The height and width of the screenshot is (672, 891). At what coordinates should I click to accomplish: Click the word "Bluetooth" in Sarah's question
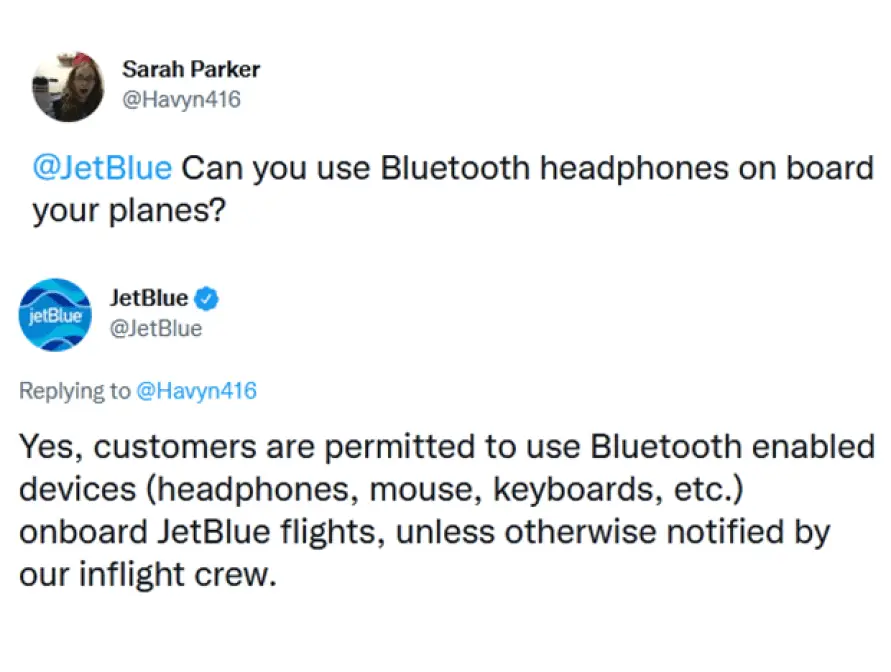point(455,168)
